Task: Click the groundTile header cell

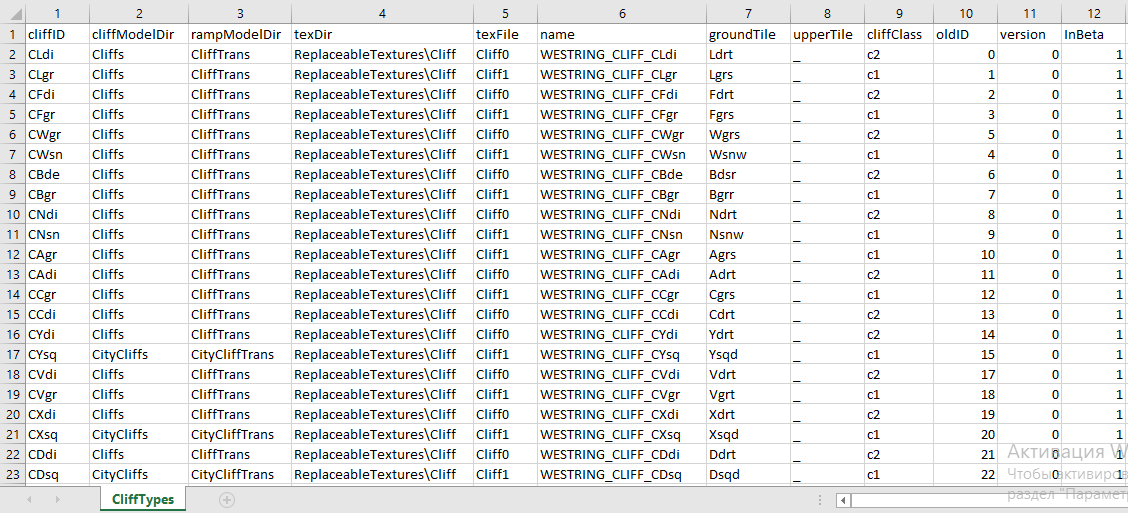Action: coord(748,34)
